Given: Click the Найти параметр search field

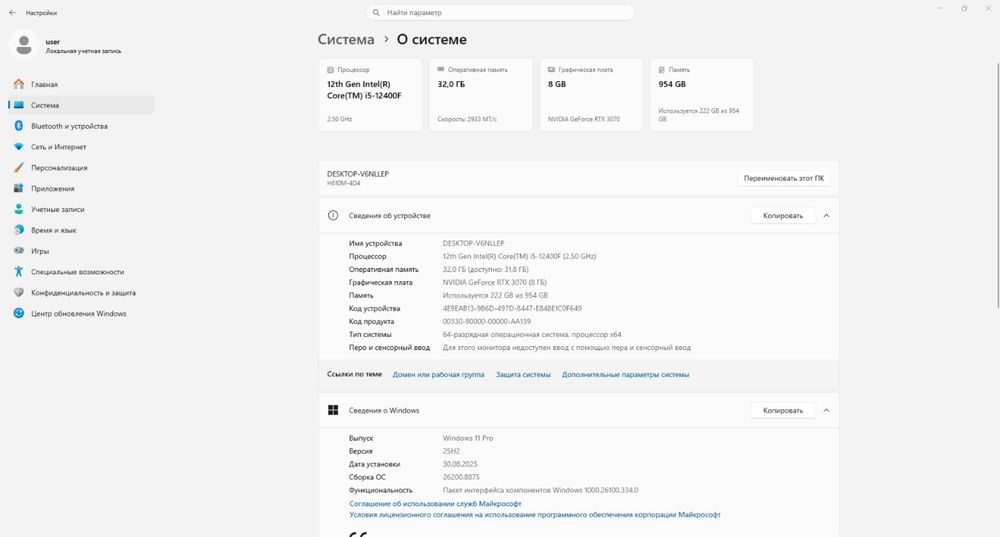Looking at the screenshot, I should (x=500, y=12).
